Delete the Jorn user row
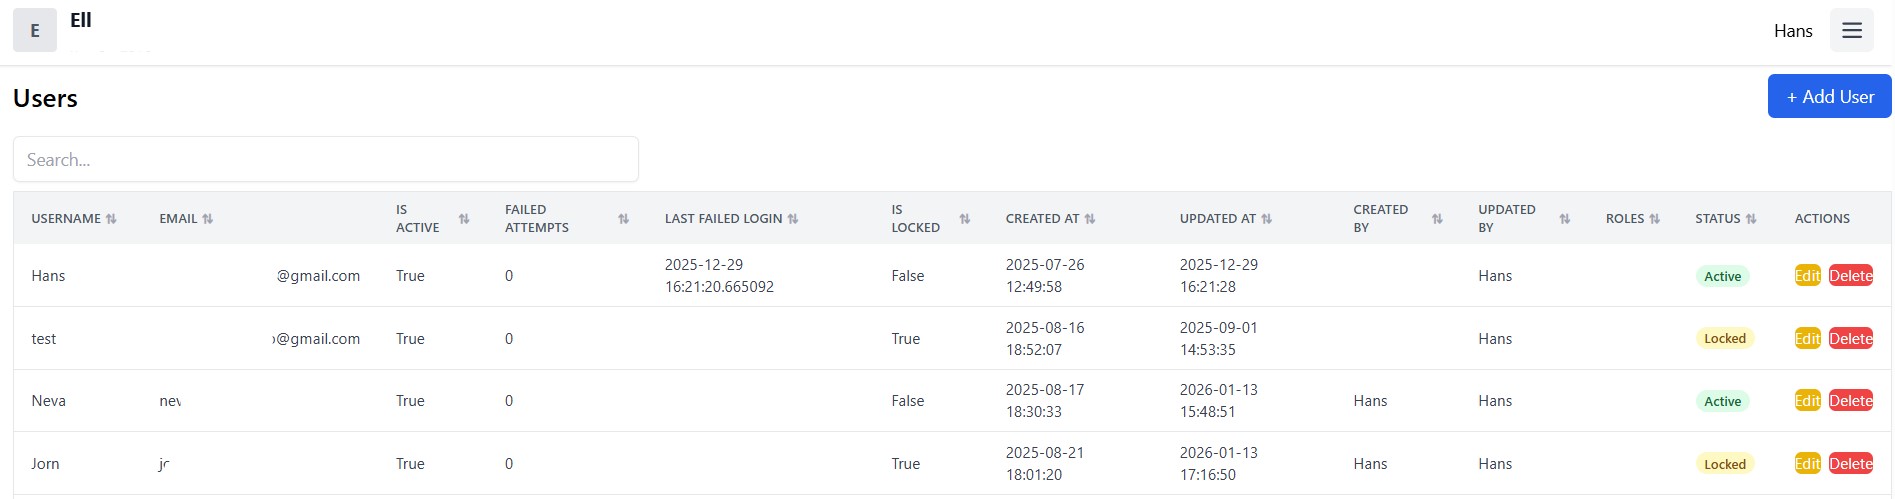Viewport: 1895px width, 499px height. pos(1850,464)
